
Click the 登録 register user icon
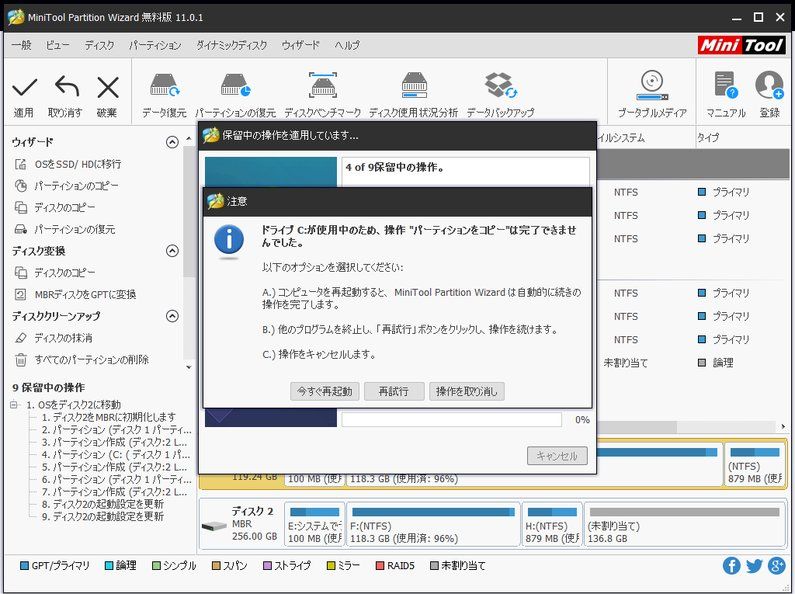point(769,85)
